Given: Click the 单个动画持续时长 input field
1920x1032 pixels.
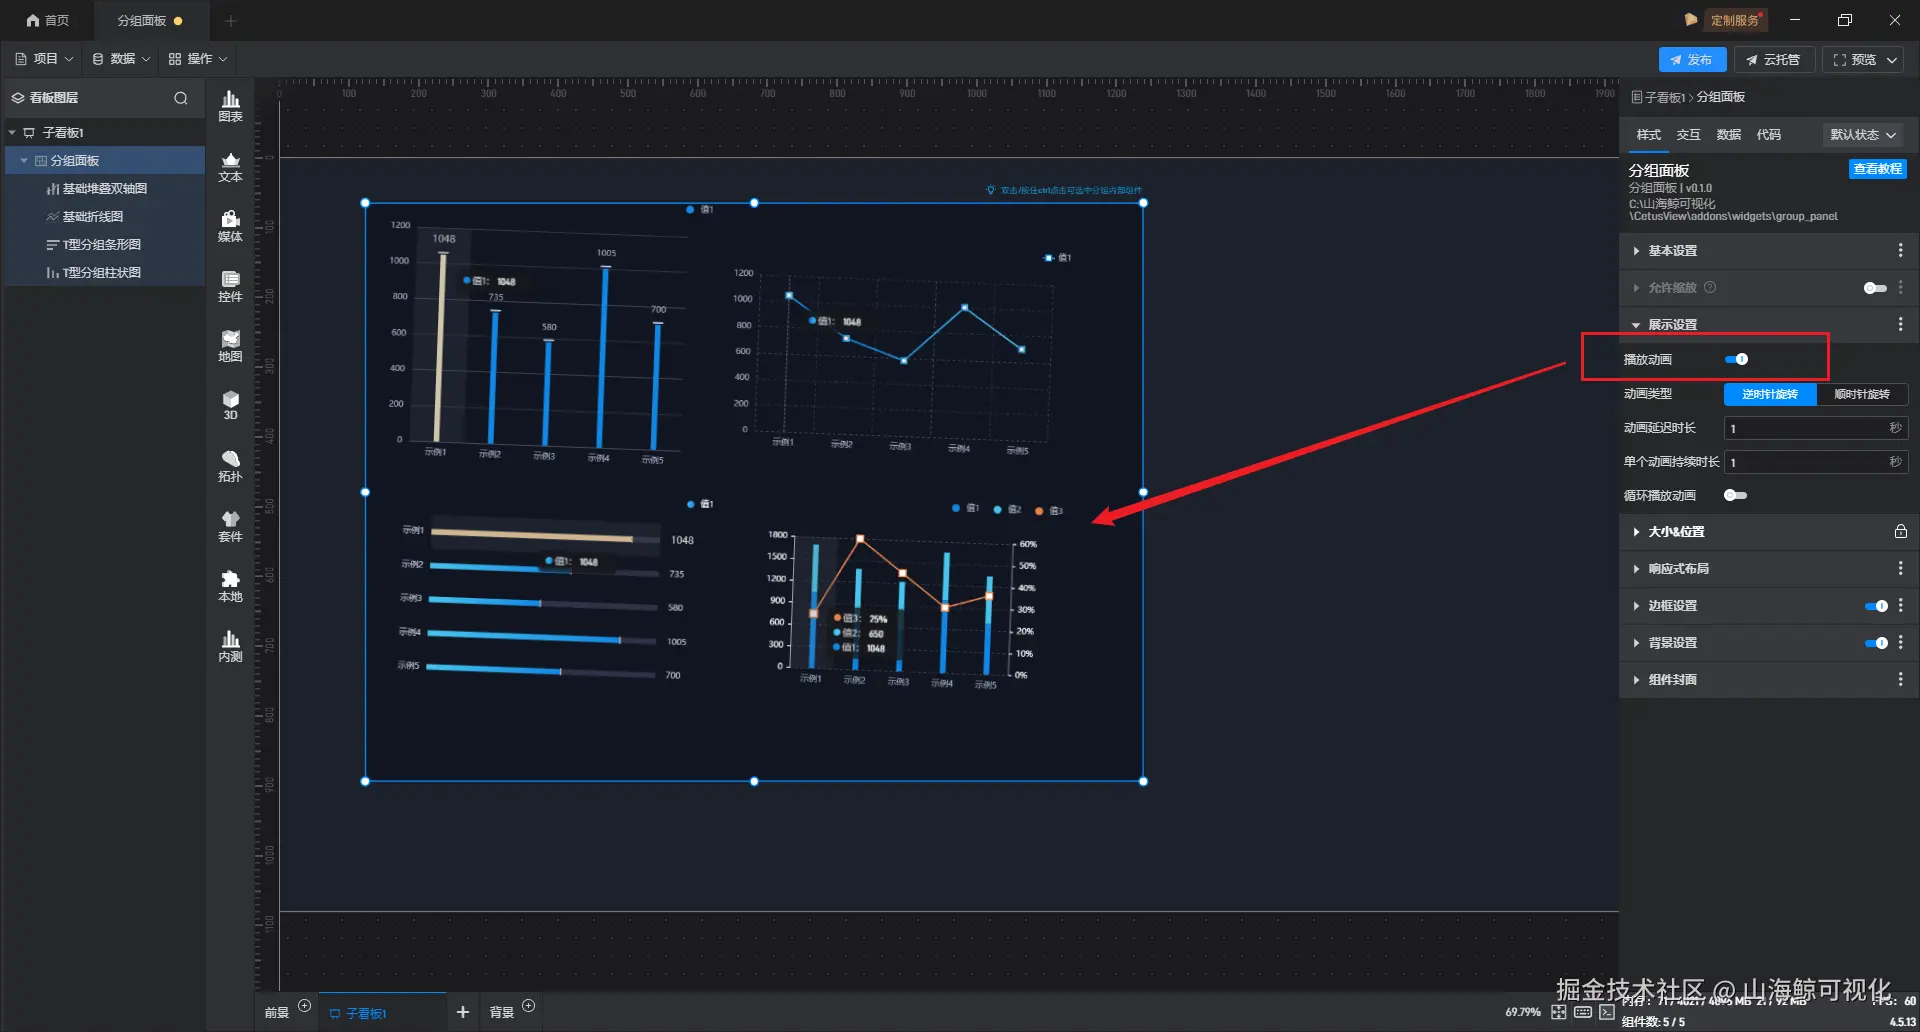Looking at the screenshot, I should (x=1816, y=463).
